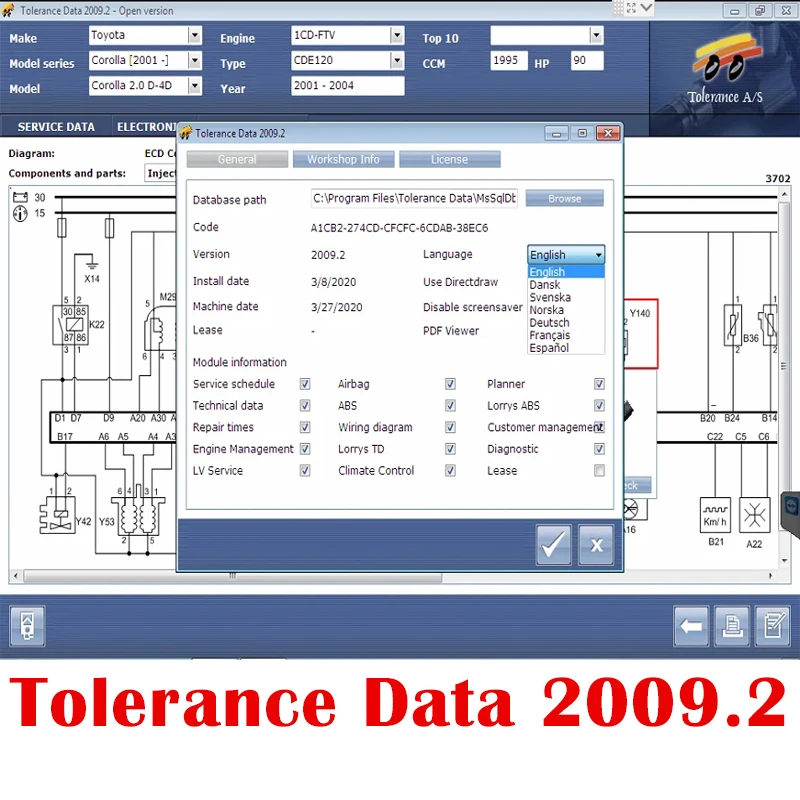Toggle the Airbag module checkbox
800x800 pixels.
(x=450, y=384)
